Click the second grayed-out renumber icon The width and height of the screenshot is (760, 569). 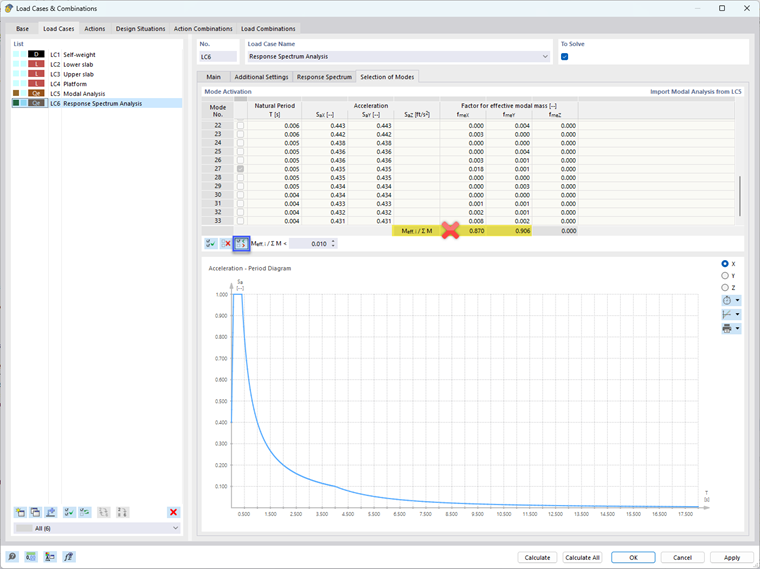122,512
